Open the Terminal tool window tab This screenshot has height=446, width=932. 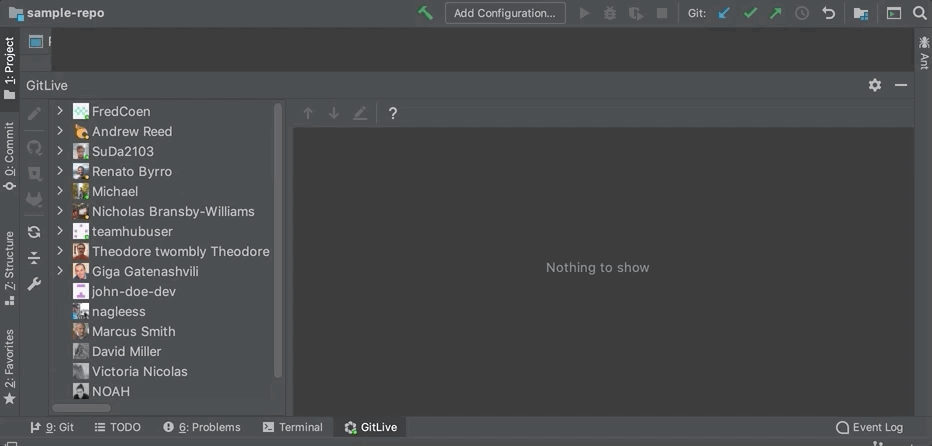coord(293,427)
